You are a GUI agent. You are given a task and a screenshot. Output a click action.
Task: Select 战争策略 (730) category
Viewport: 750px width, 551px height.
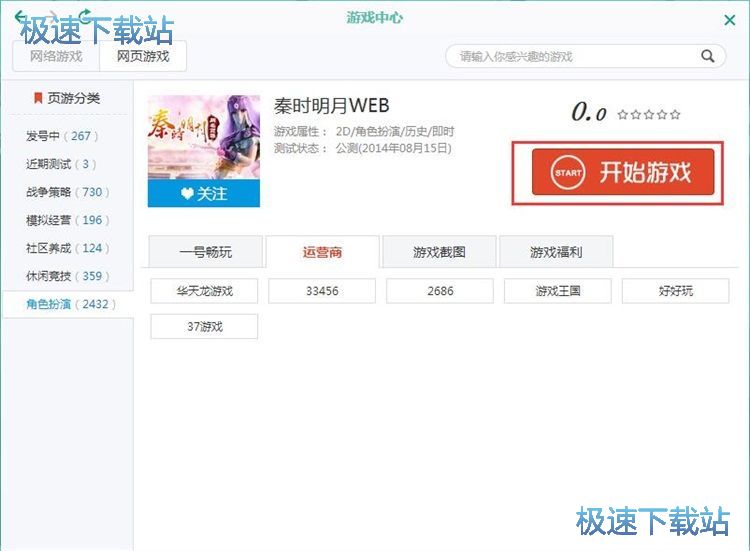coord(67,192)
